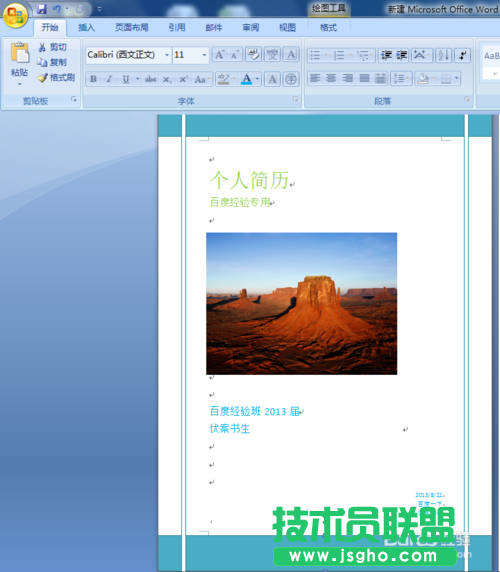Image resolution: width=500 pixels, height=572 pixels.
Task: Click the 复制 copy button
Action: [52, 62]
